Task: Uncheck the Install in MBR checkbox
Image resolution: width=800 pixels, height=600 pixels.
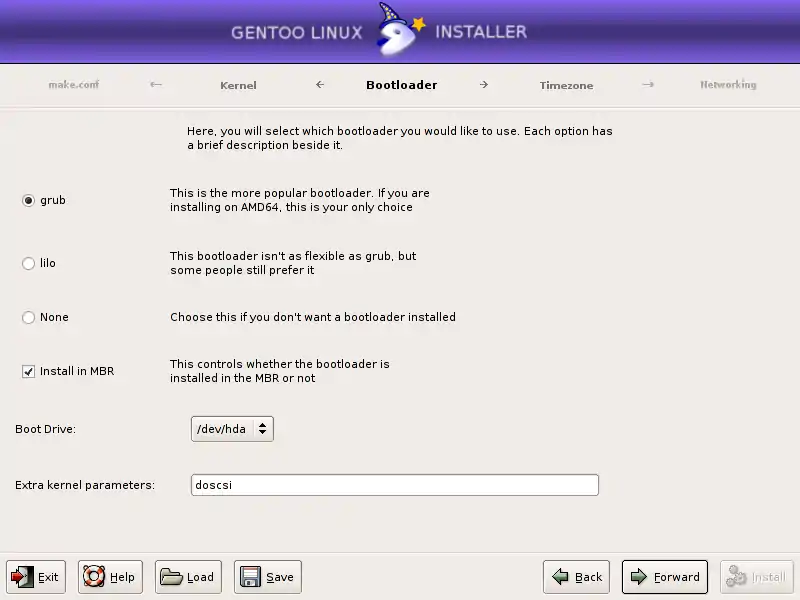Action: tap(28, 371)
